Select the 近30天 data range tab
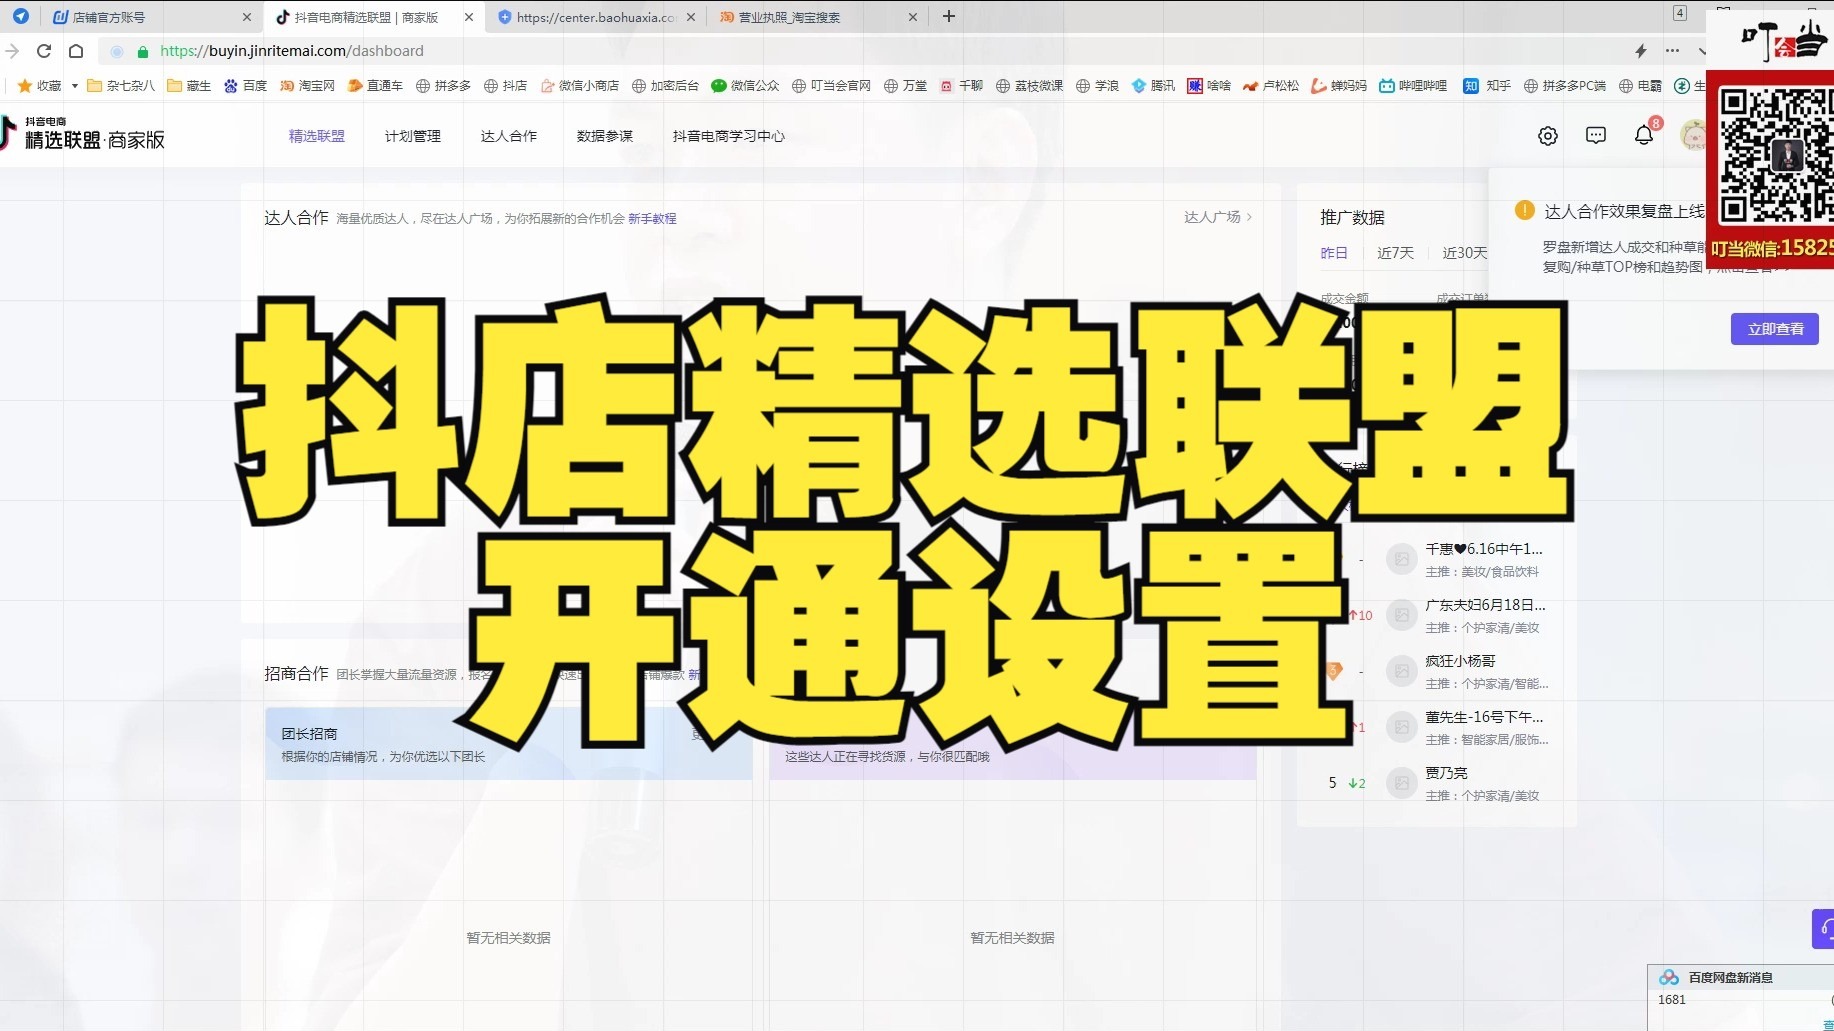Viewport: 1834px width, 1031px height. click(x=1464, y=253)
